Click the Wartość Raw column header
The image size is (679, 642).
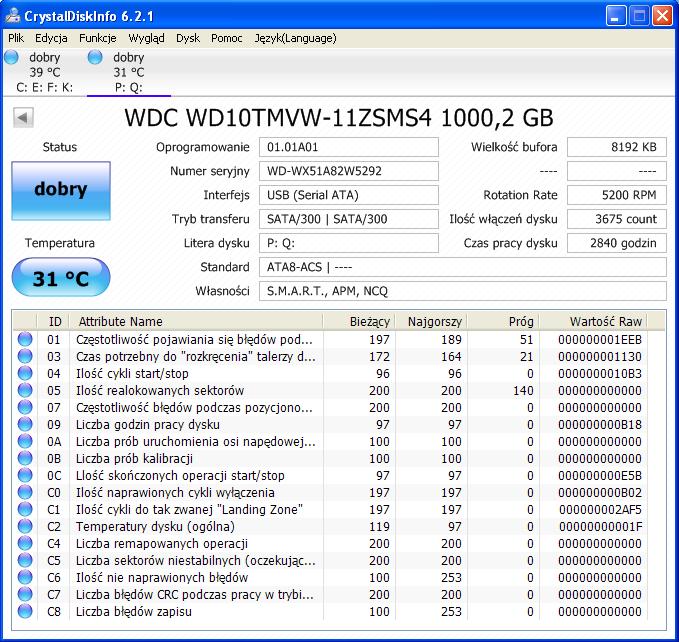593,321
